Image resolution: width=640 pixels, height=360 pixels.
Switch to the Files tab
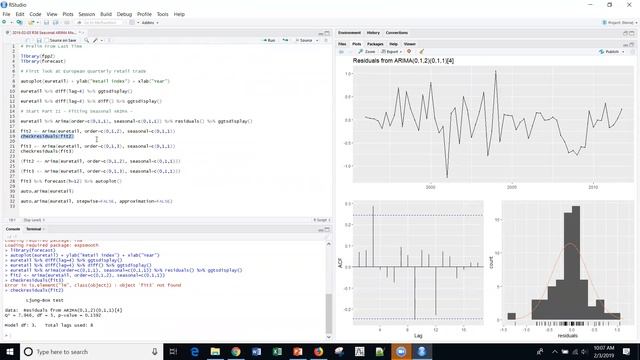pos(342,44)
